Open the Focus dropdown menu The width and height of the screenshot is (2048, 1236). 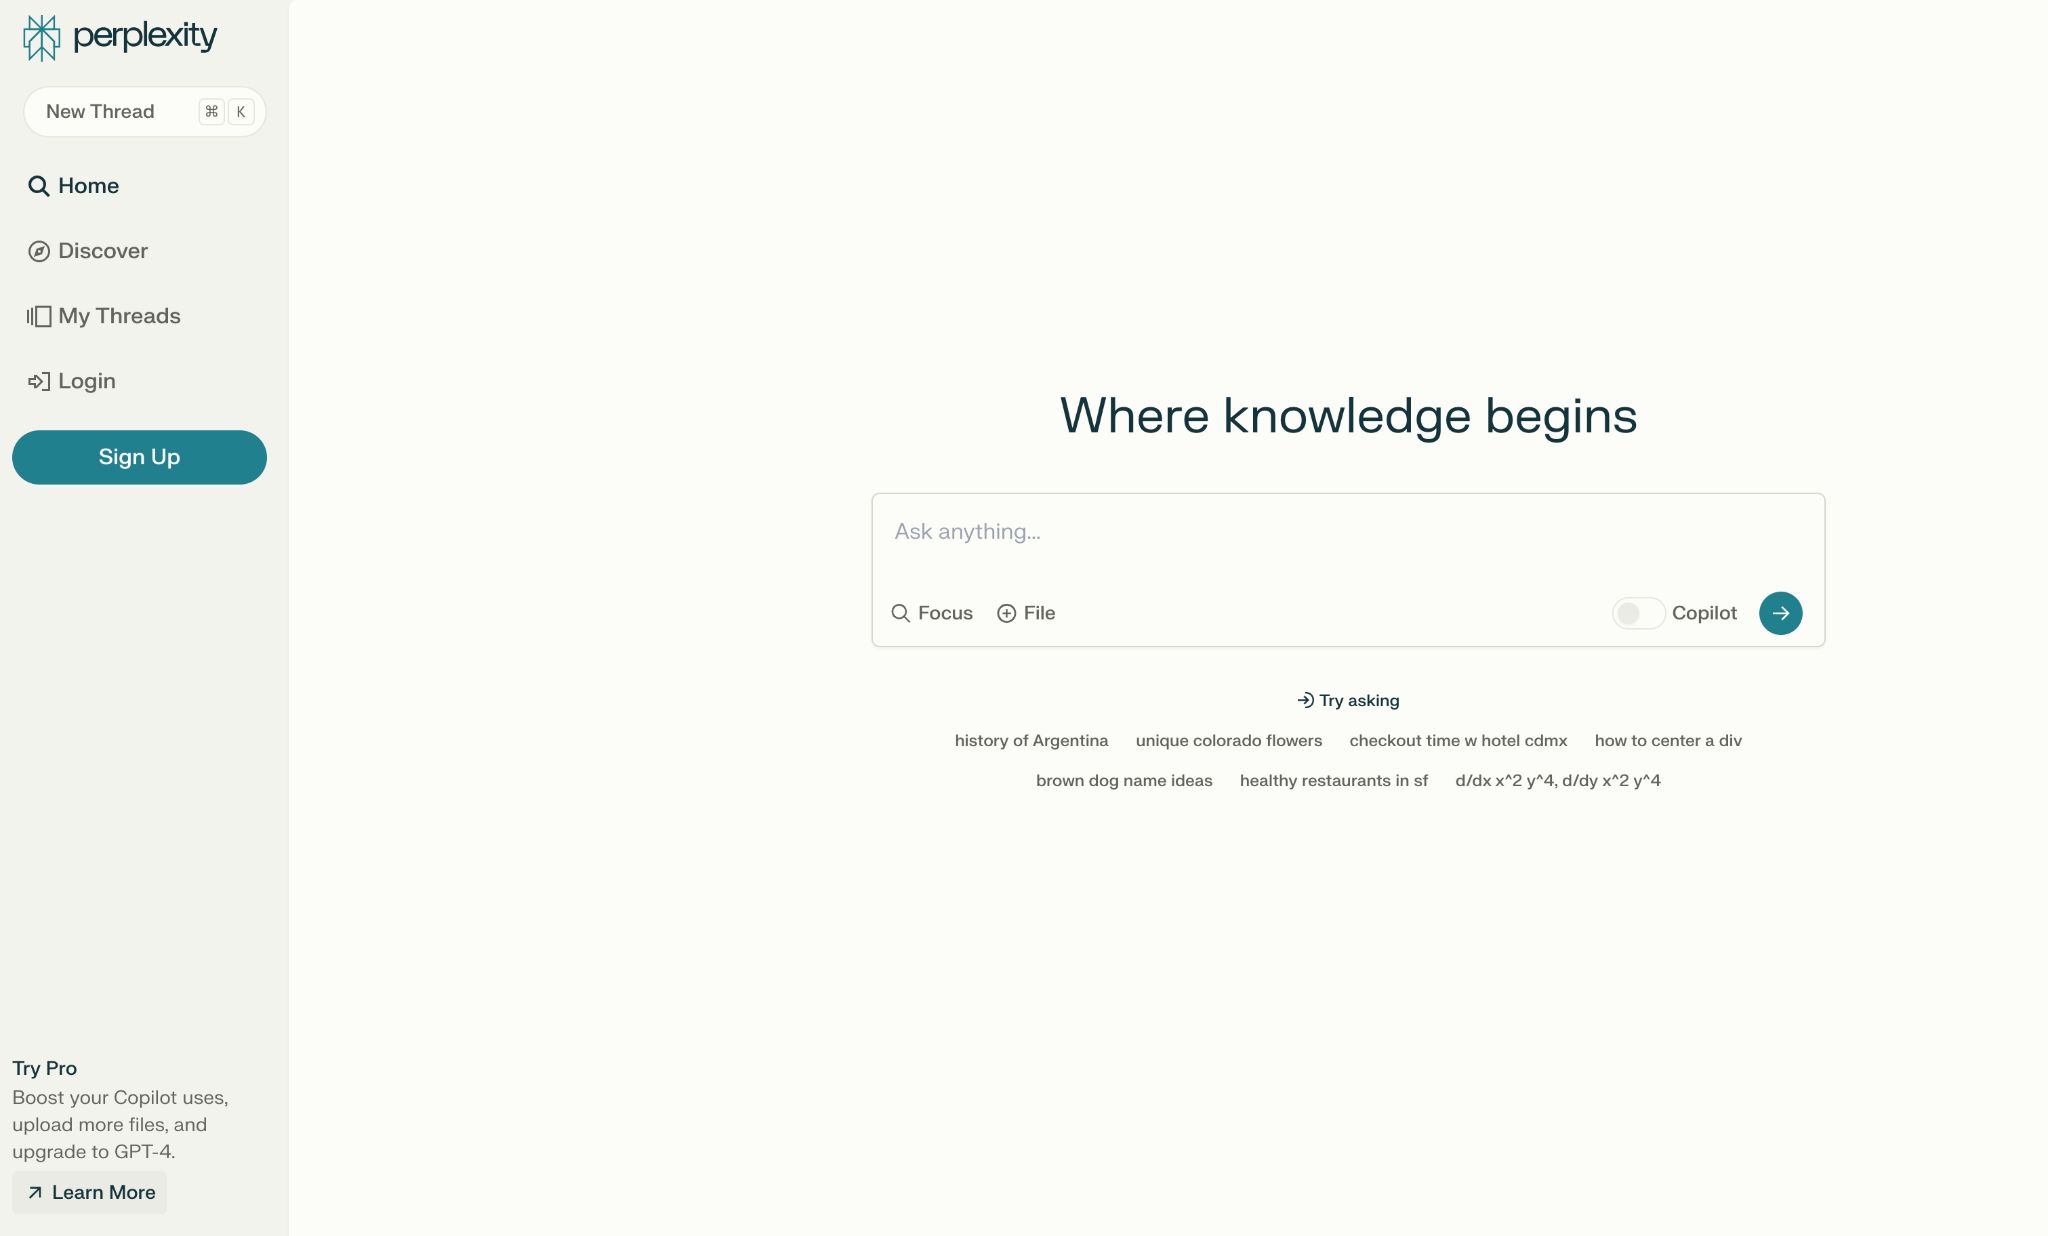932,611
